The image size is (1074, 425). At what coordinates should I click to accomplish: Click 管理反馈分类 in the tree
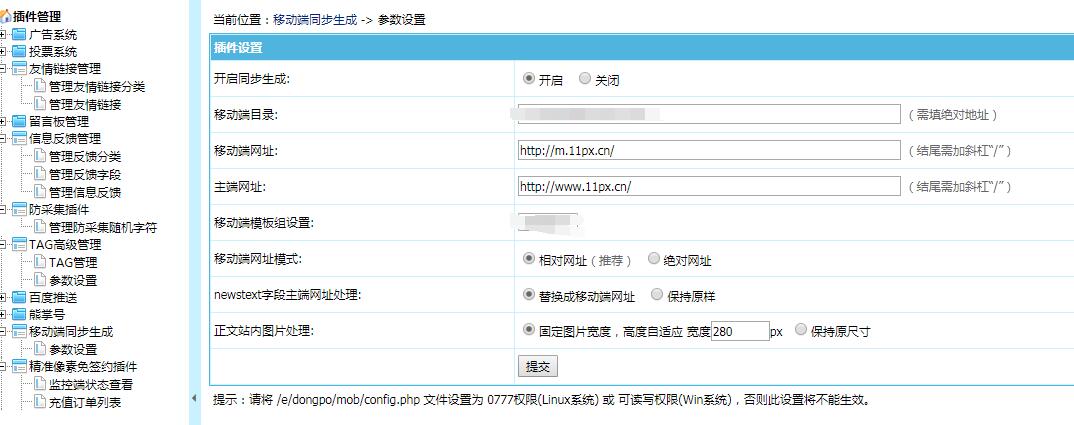click(x=85, y=157)
